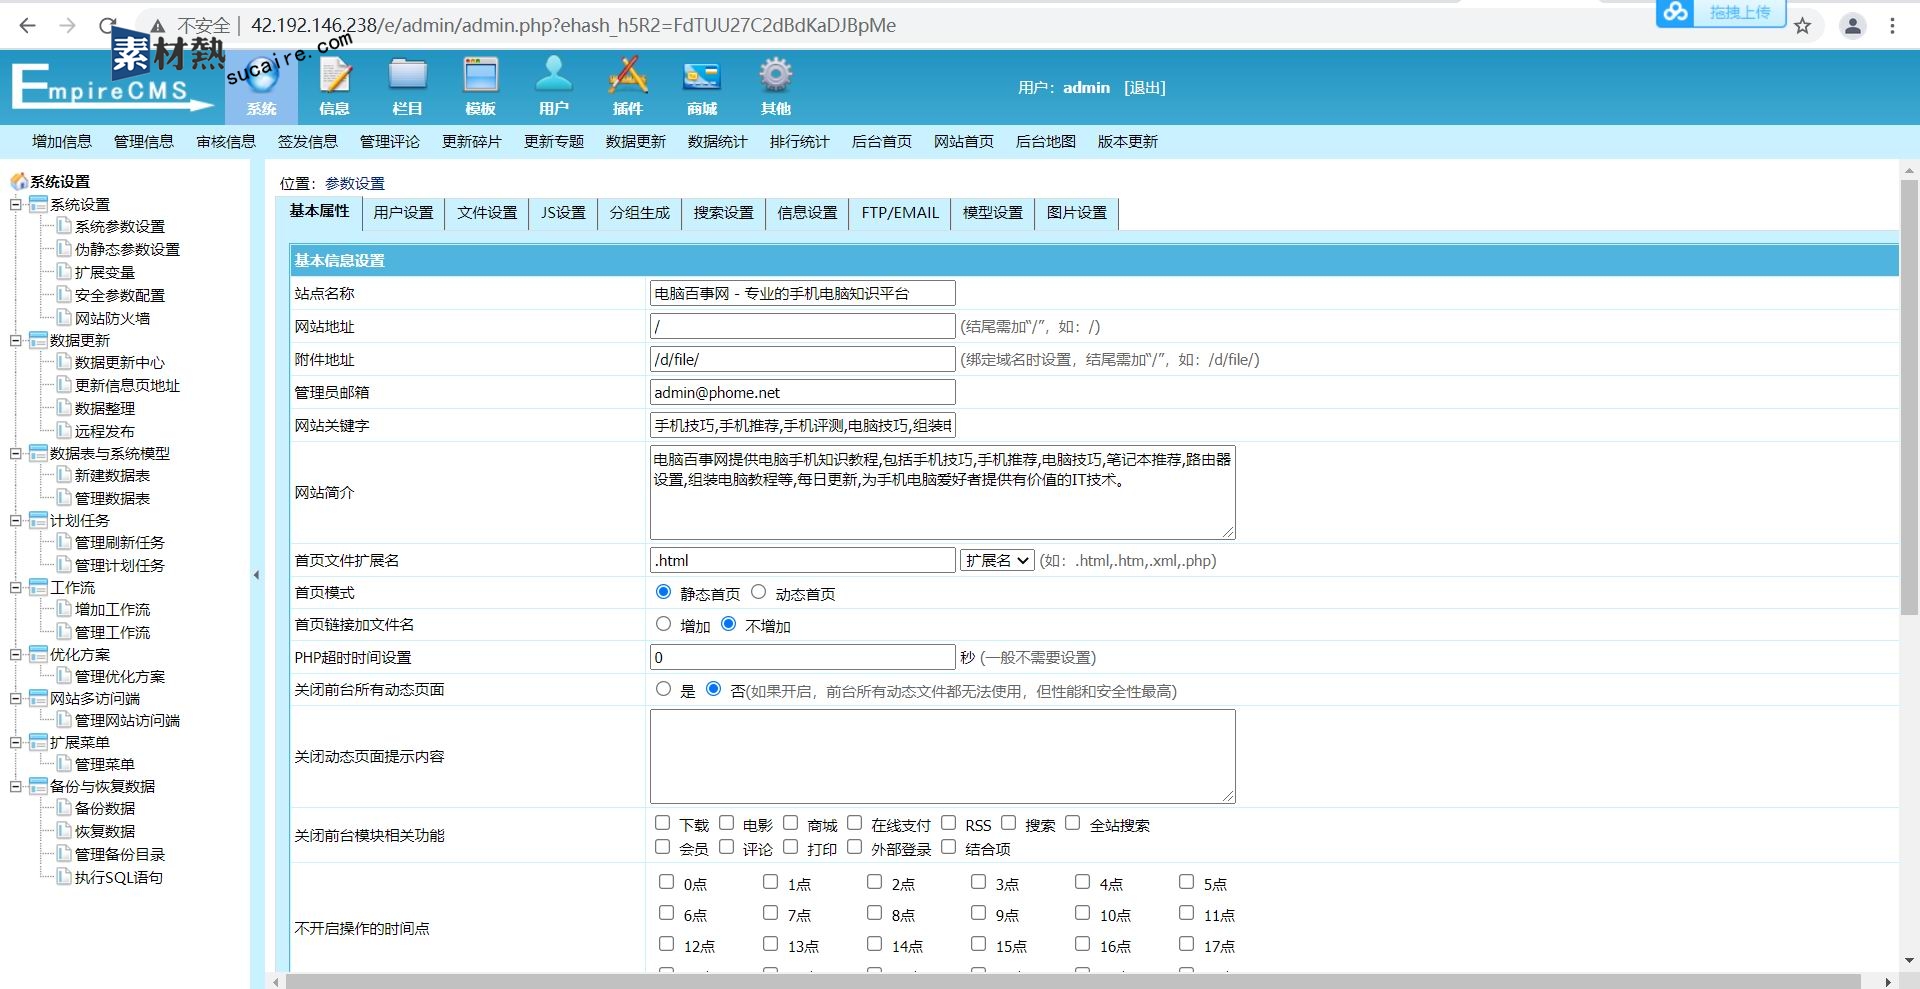Click the forward arrow in browser
The width and height of the screenshot is (1920, 989).
[x=67, y=26]
